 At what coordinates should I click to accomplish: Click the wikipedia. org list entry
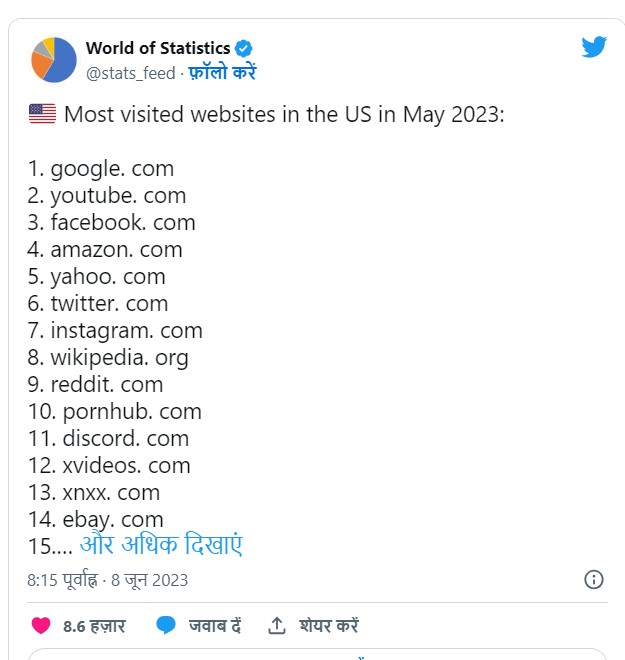(x=108, y=358)
